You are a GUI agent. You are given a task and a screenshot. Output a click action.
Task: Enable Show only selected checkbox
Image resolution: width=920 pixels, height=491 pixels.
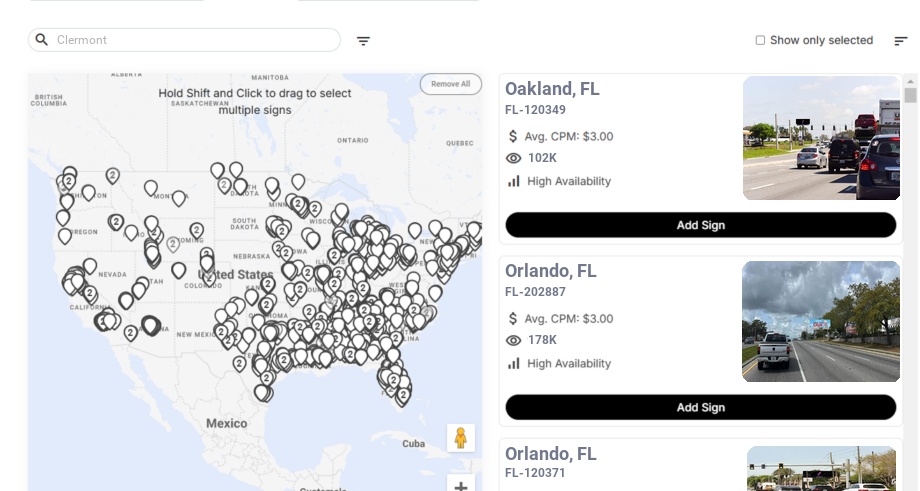pos(760,41)
